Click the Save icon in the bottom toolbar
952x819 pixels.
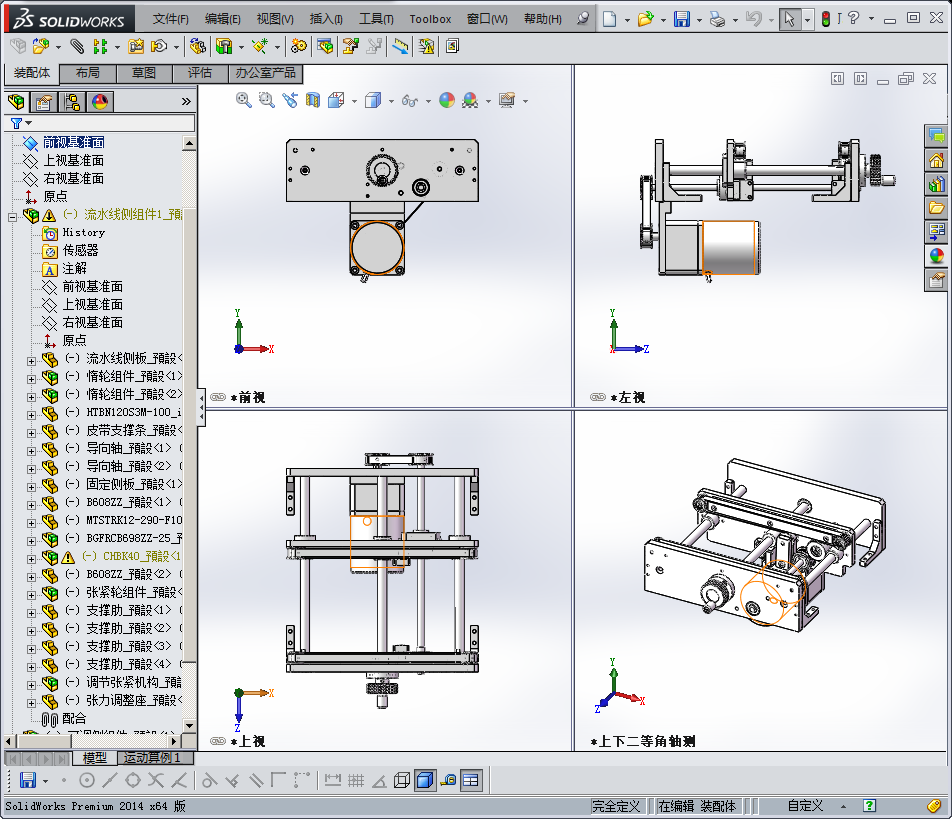click(x=27, y=780)
